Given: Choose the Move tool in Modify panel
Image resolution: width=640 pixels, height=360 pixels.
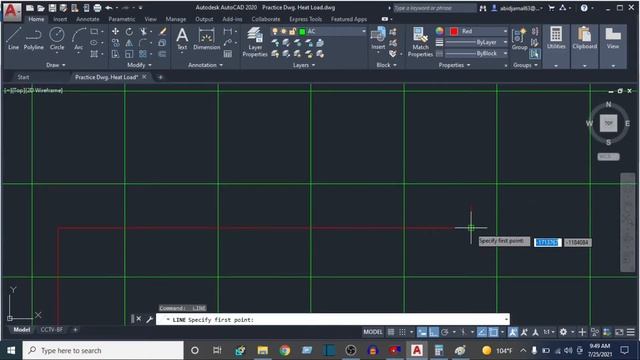Looking at the screenshot, I should coord(116,31).
